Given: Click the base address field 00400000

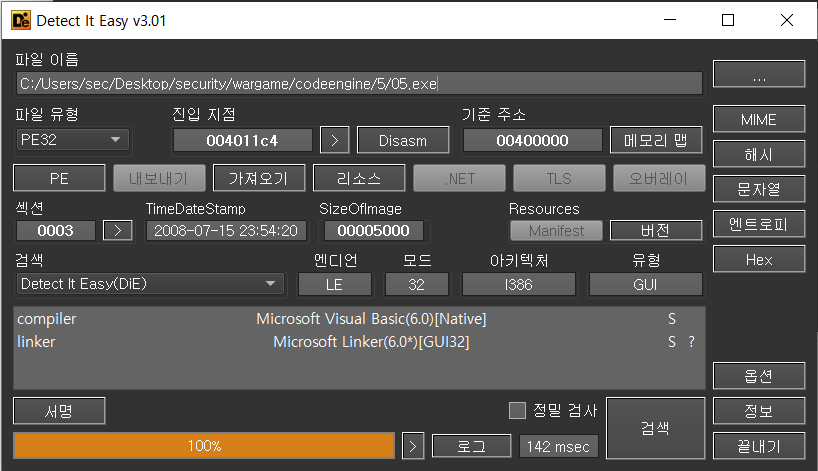Looking at the screenshot, I should pyautogui.click(x=532, y=140).
